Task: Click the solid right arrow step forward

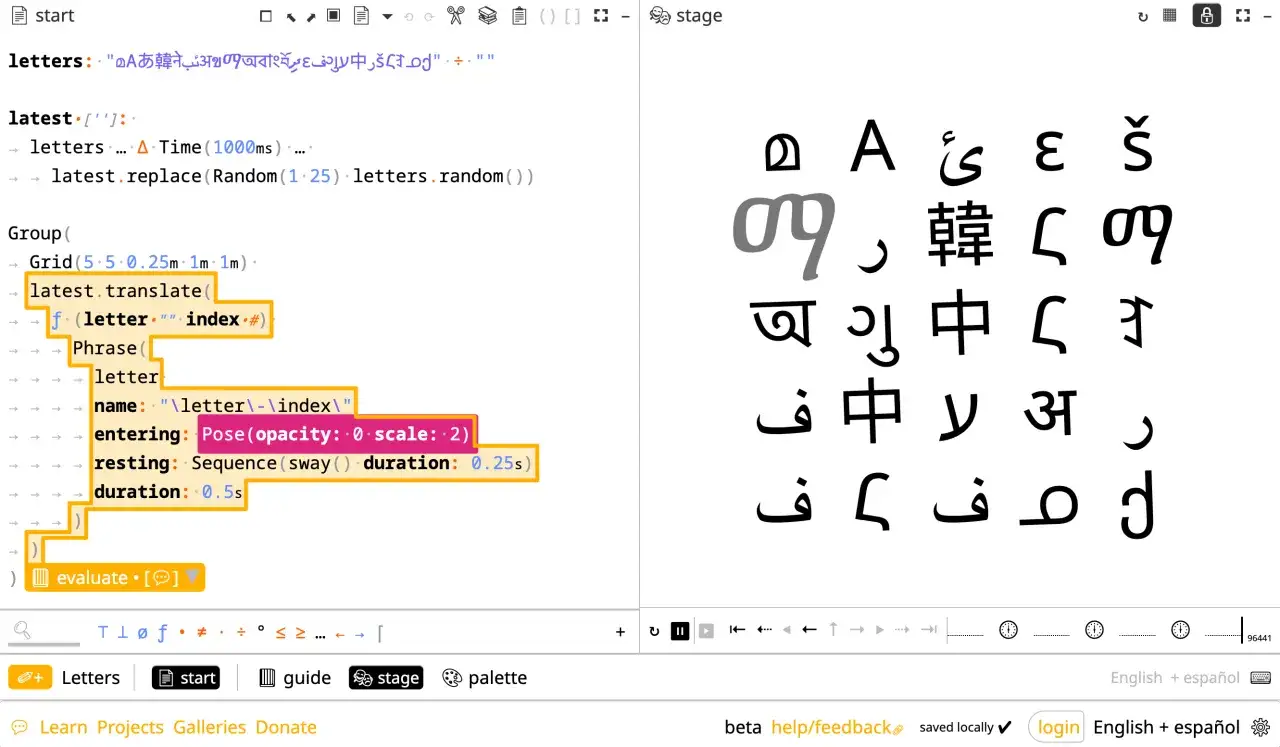Action: (857, 630)
